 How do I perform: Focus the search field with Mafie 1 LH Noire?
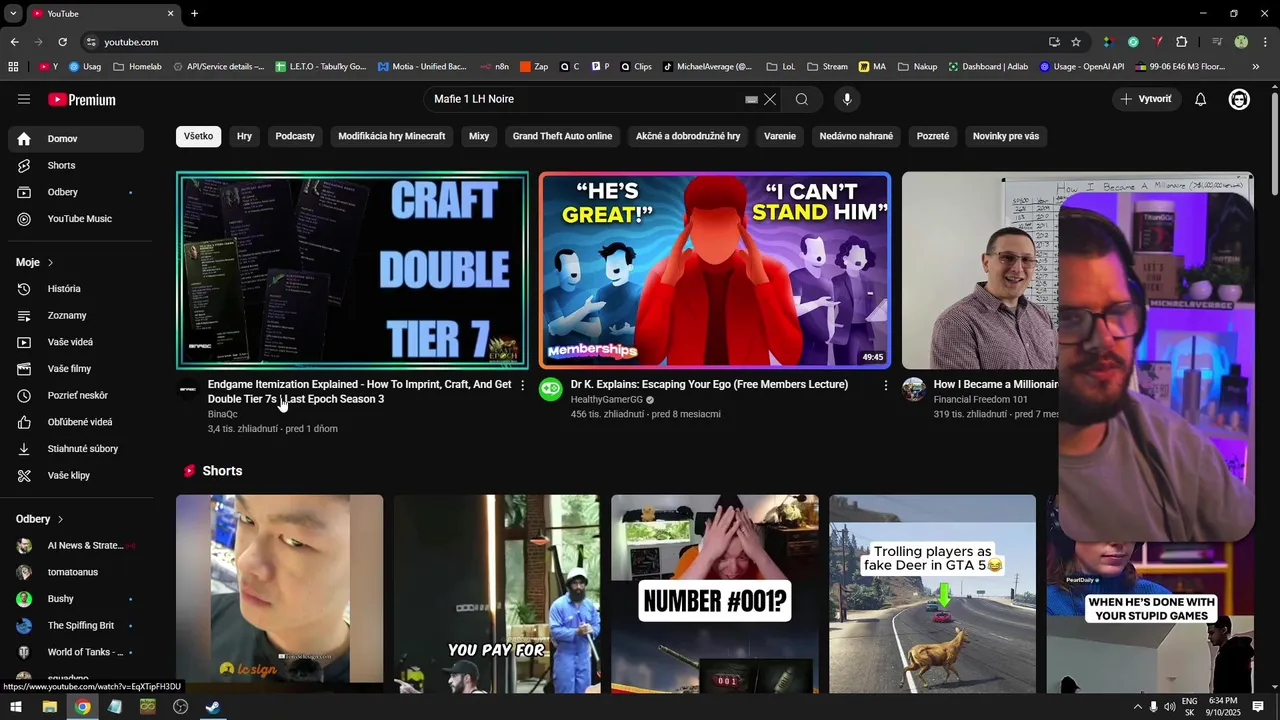pyautogui.click(x=585, y=99)
